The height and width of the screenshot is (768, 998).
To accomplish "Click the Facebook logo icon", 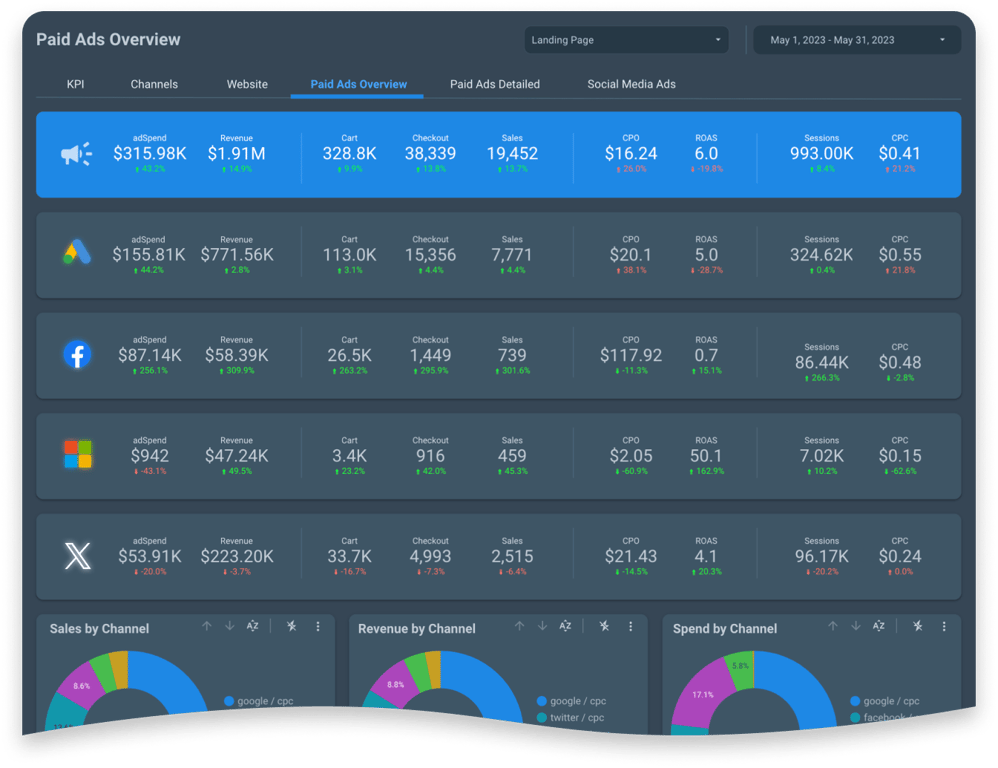I will point(77,354).
